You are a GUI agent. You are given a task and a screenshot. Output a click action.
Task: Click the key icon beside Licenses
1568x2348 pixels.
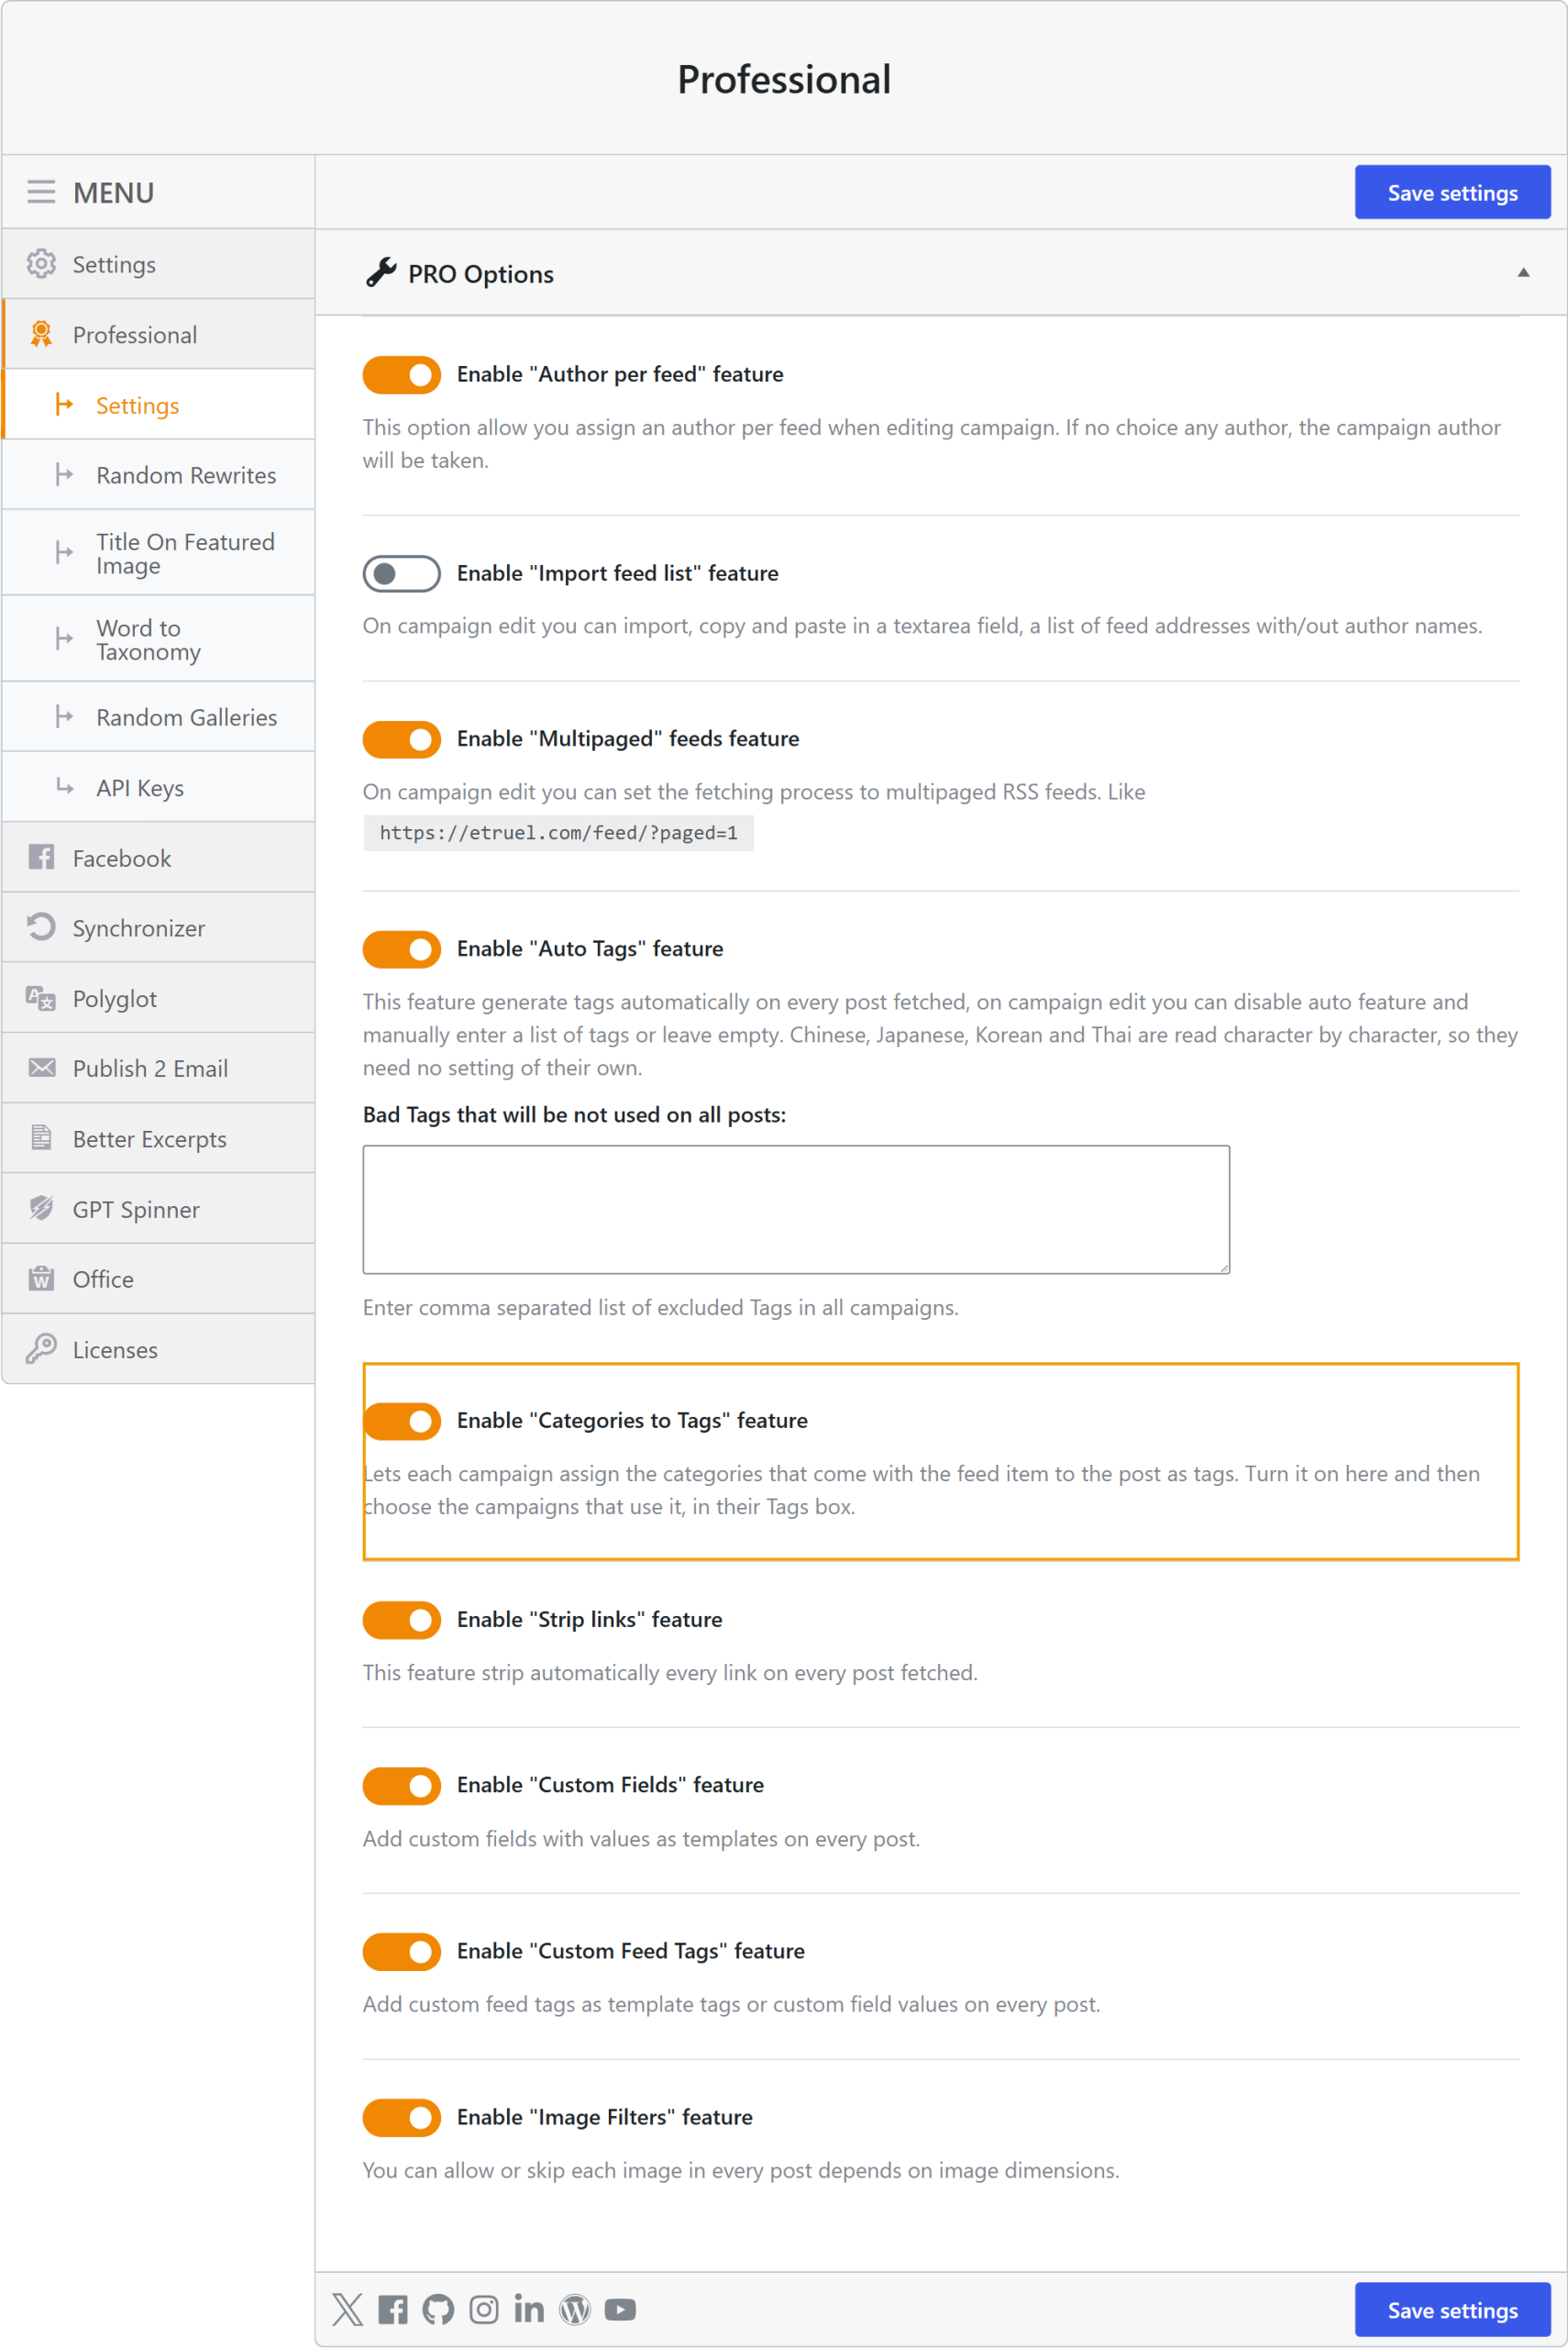41,1349
